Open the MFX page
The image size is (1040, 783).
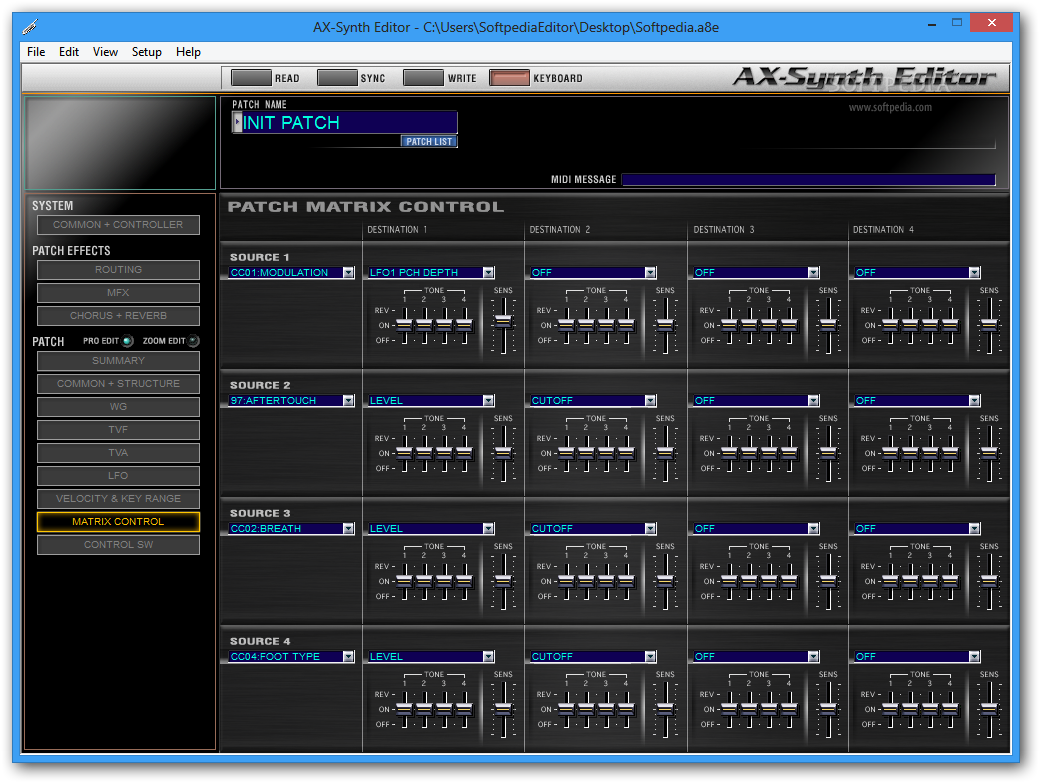[118, 292]
